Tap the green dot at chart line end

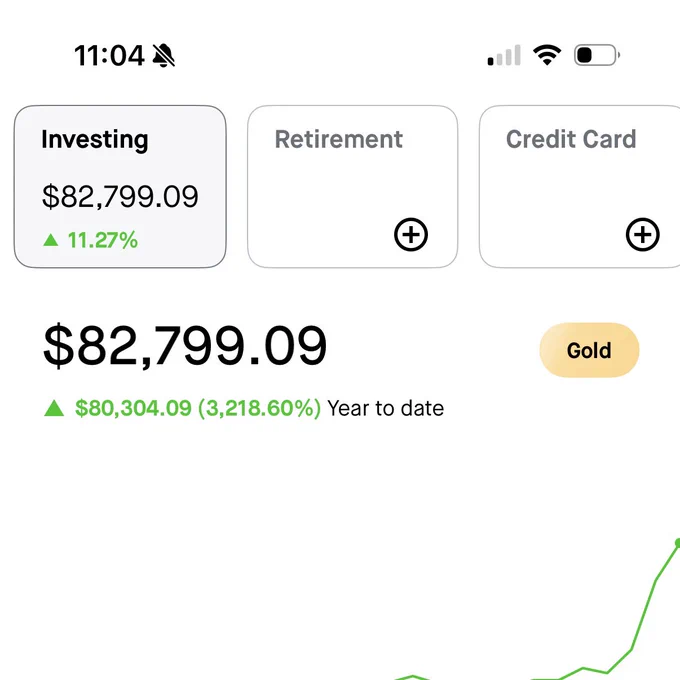pyautogui.click(x=677, y=543)
